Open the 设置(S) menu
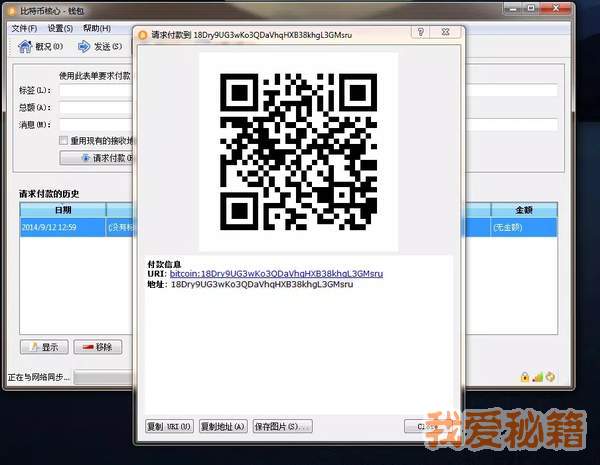600x465 pixels. tap(60, 28)
